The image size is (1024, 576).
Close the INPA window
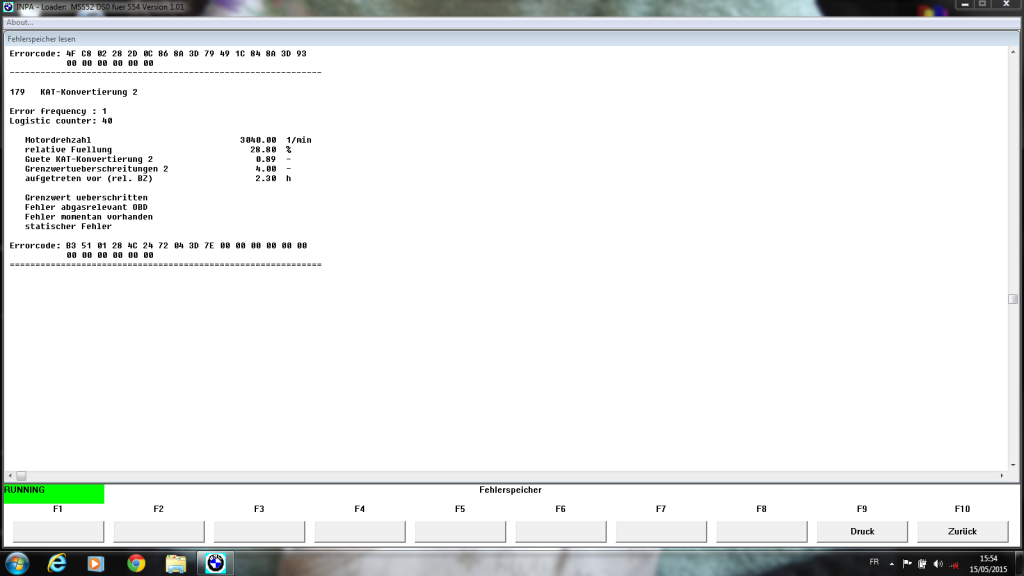point(1006,5)
